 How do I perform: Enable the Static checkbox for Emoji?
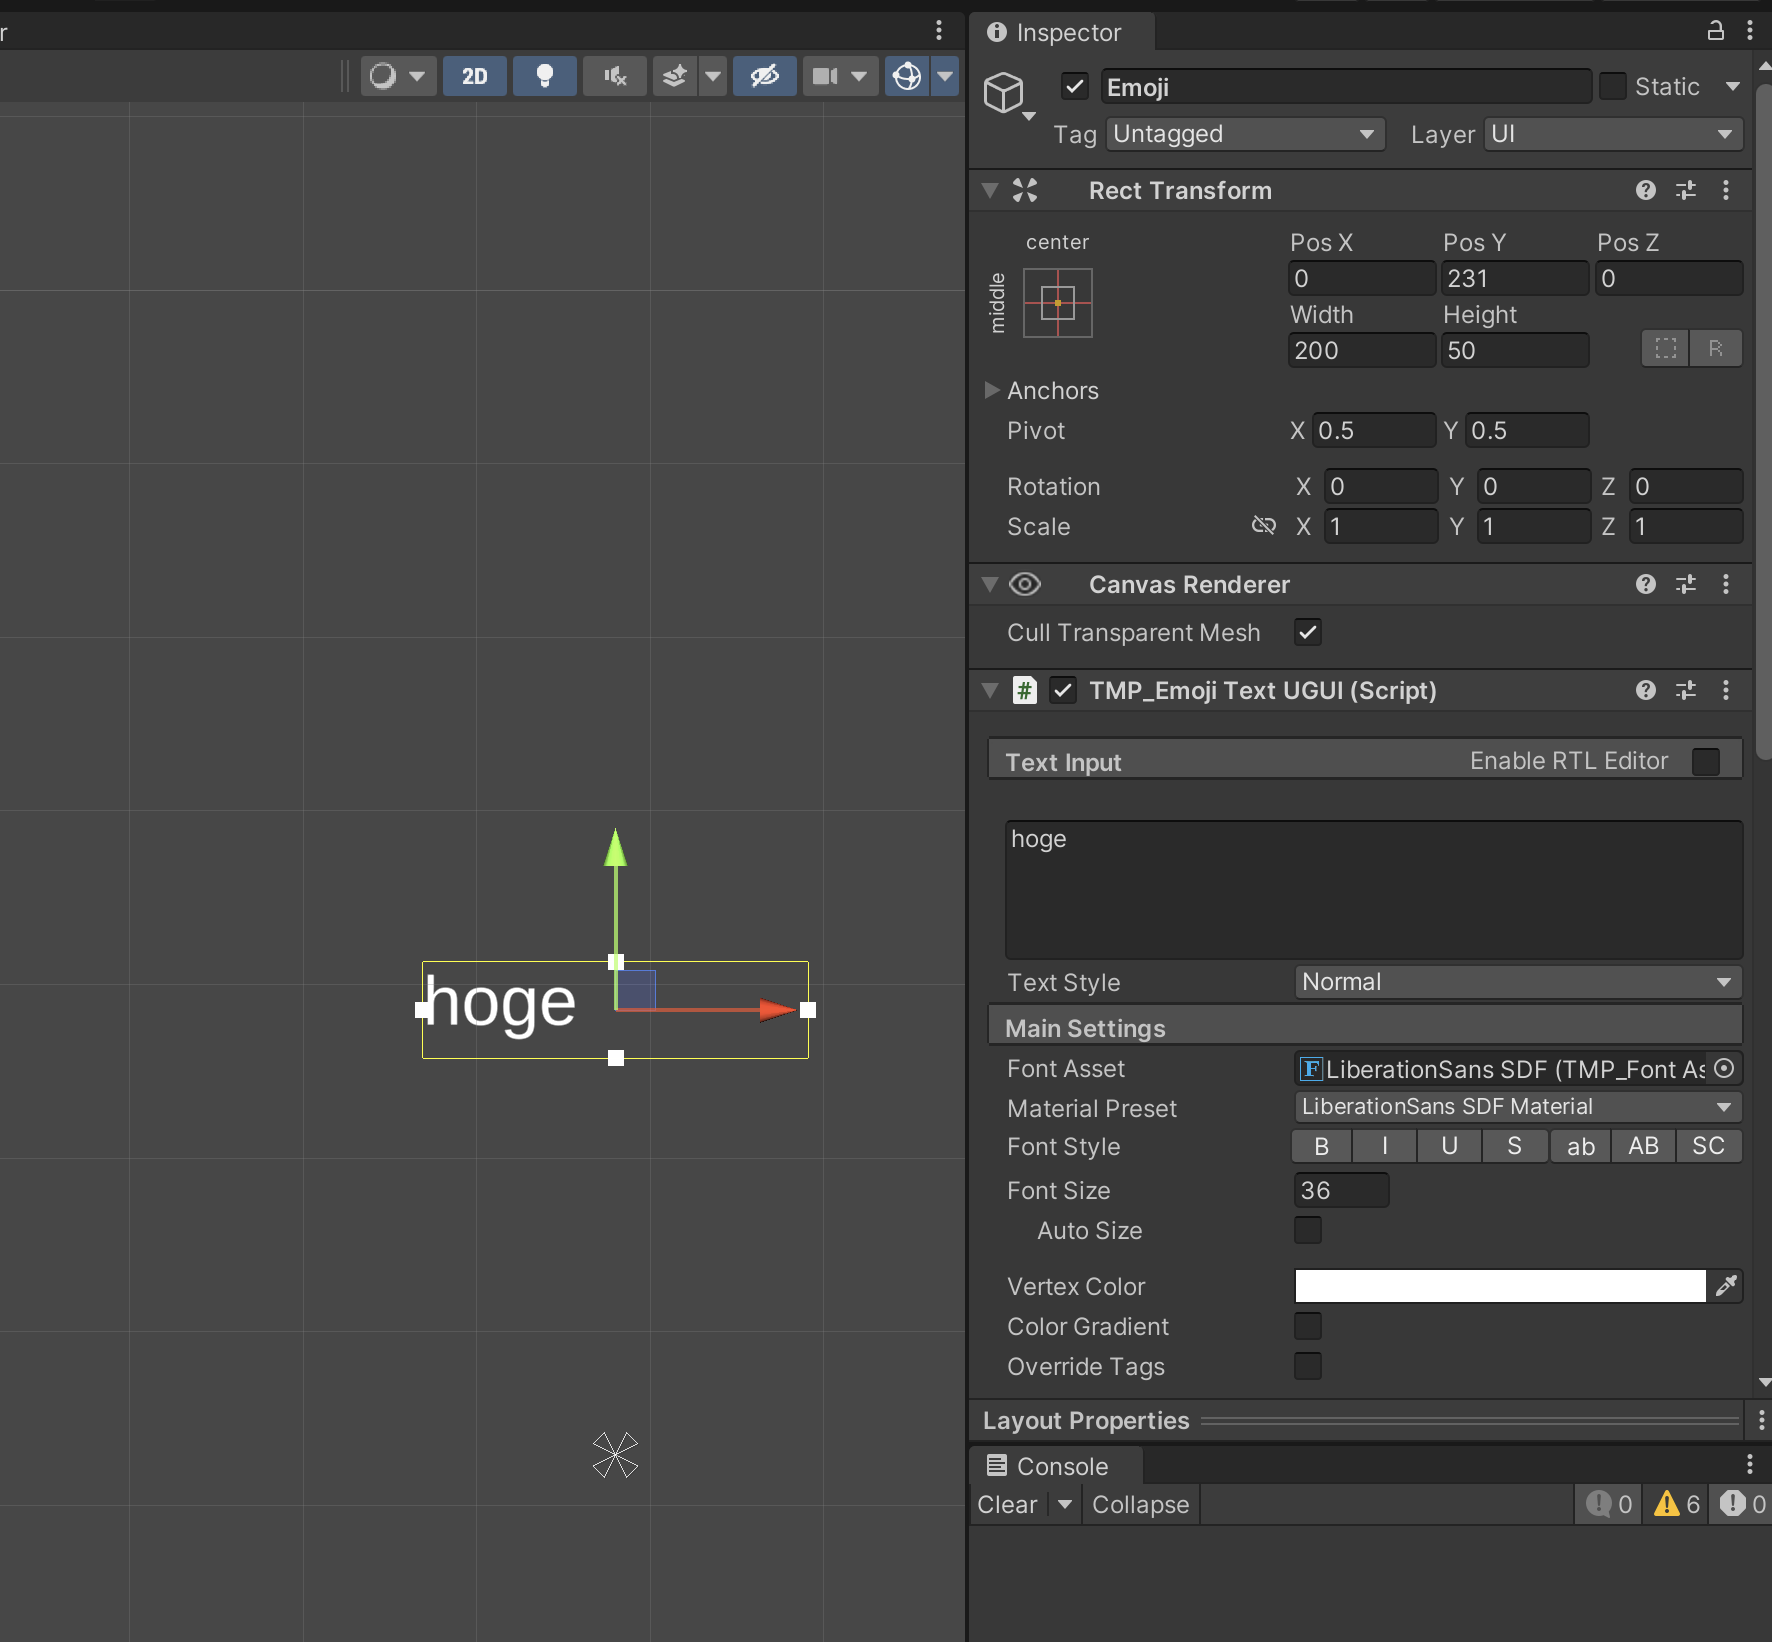(1611, 86)
